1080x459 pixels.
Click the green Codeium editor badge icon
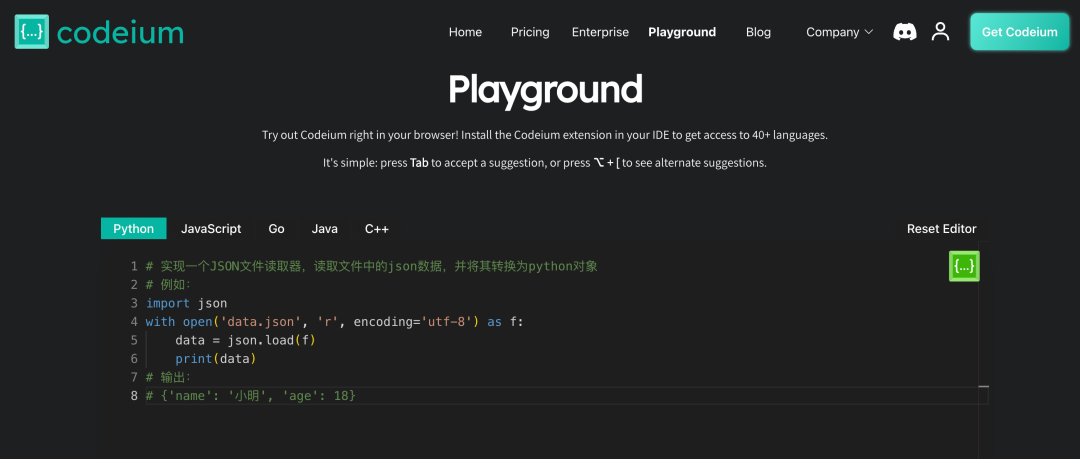[964, 266]
